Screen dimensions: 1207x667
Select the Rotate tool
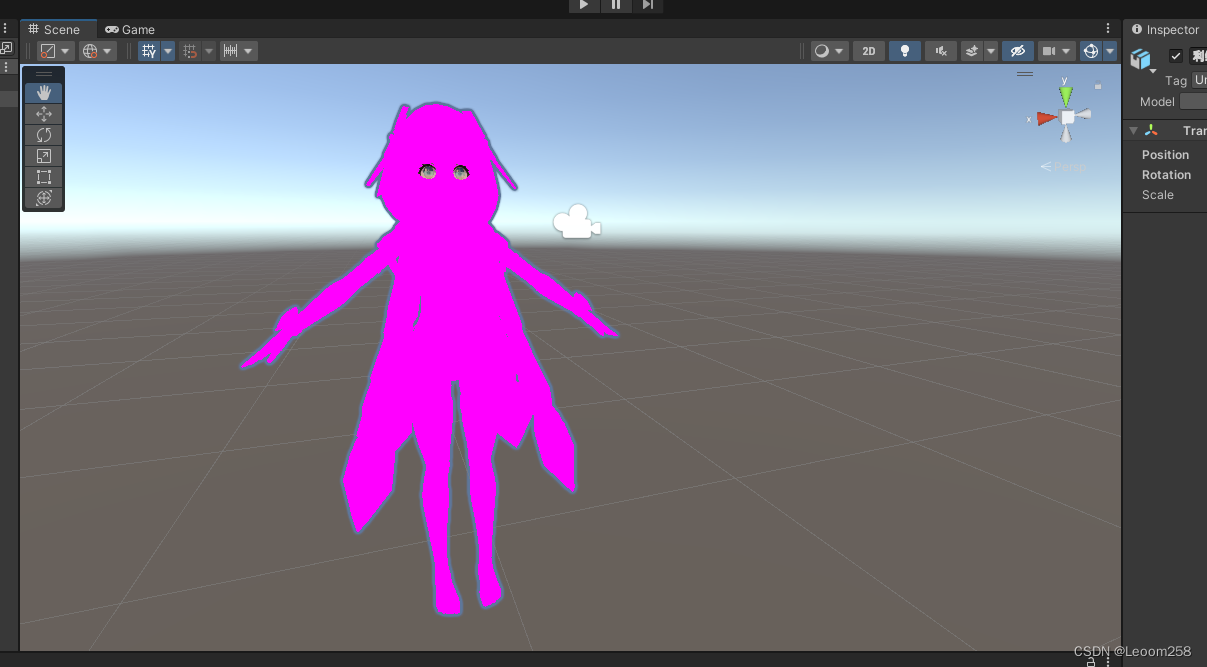(43, 134)
